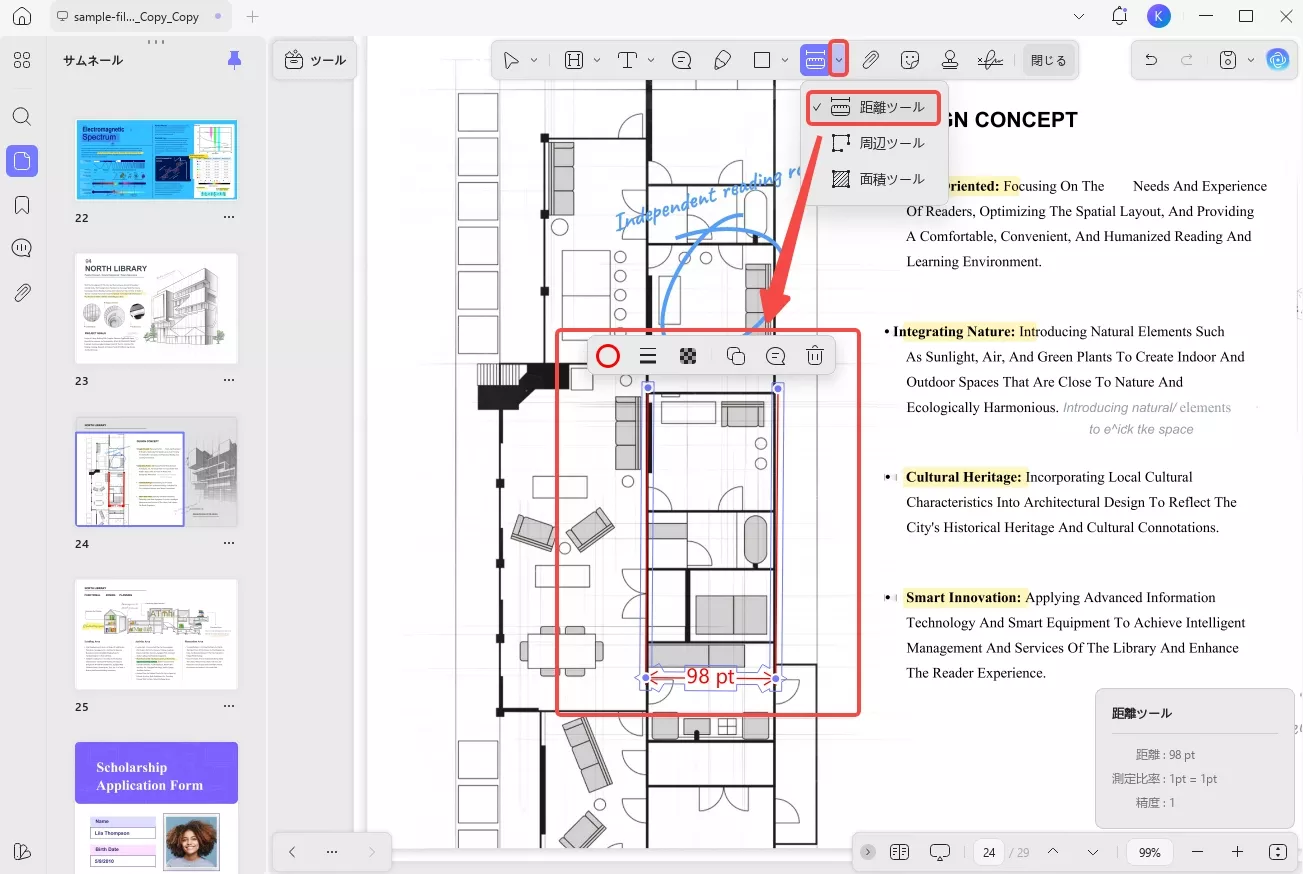Open page 23 North Library thumbnail
Image resolution: width=1303 pixels, height=874 pixels.
(157, 308)
